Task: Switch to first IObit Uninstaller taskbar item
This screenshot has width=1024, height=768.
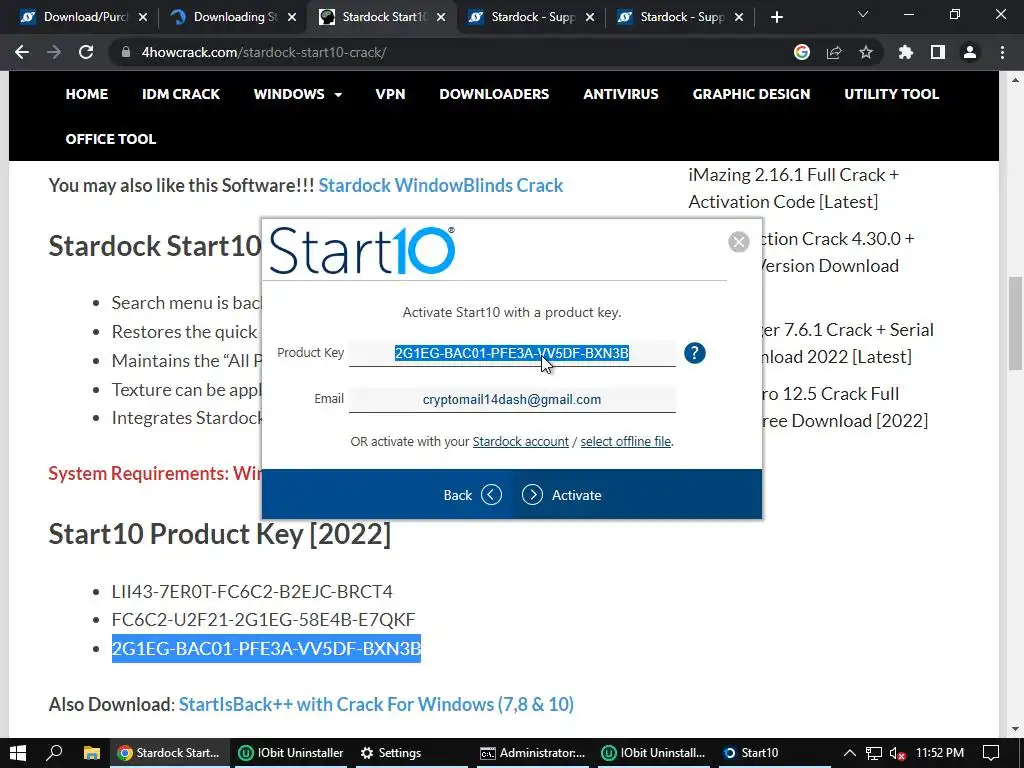Action: coord(291,753)
